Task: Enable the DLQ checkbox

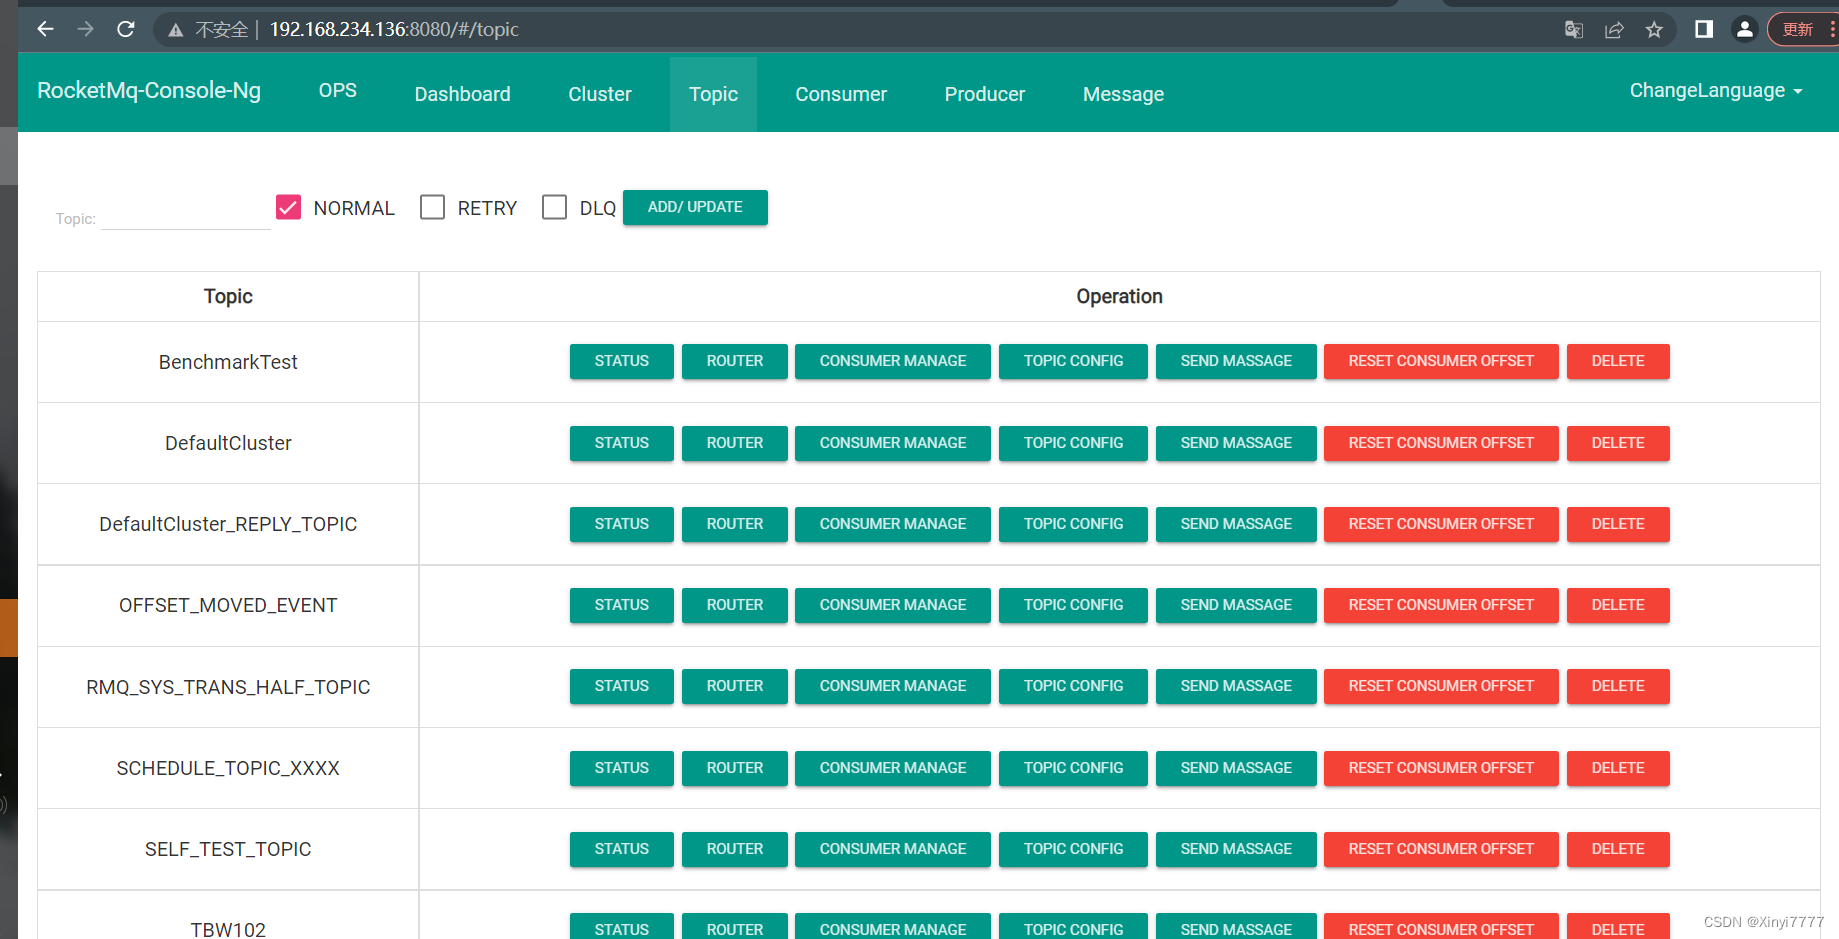Action: 554,207
